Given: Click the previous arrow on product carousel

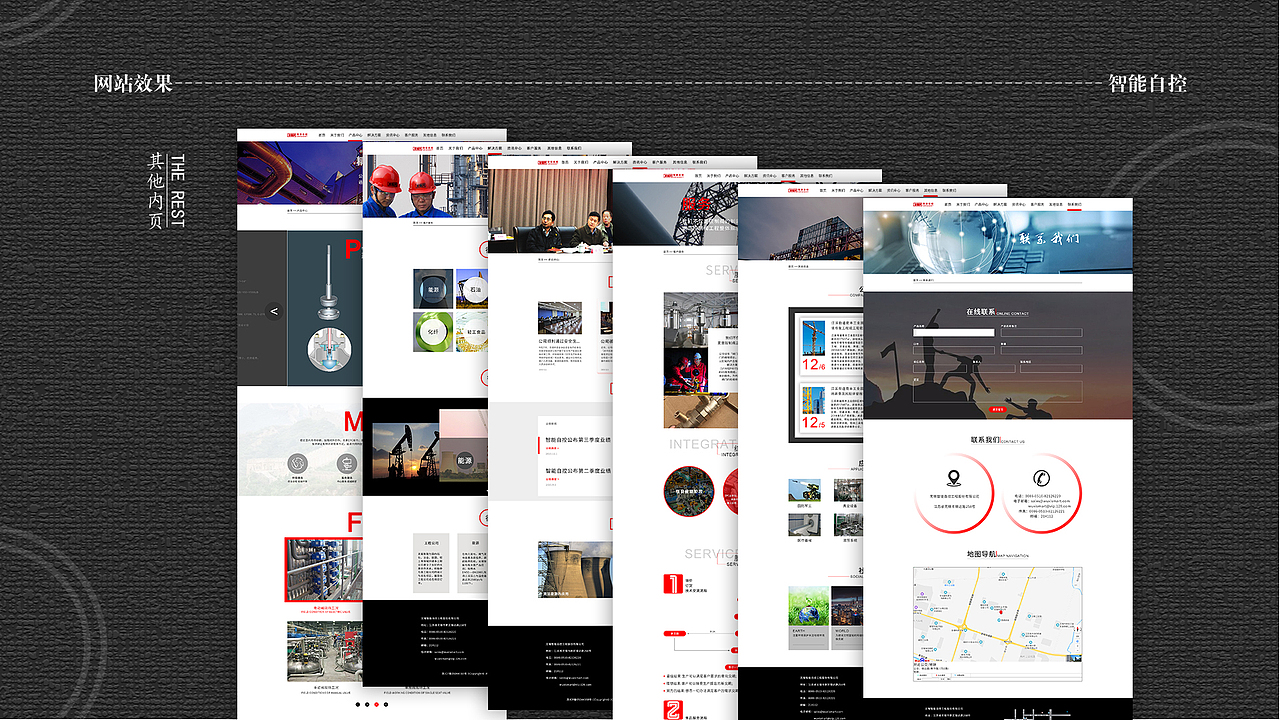Looking at the screenshot, I should click(275, 311).
